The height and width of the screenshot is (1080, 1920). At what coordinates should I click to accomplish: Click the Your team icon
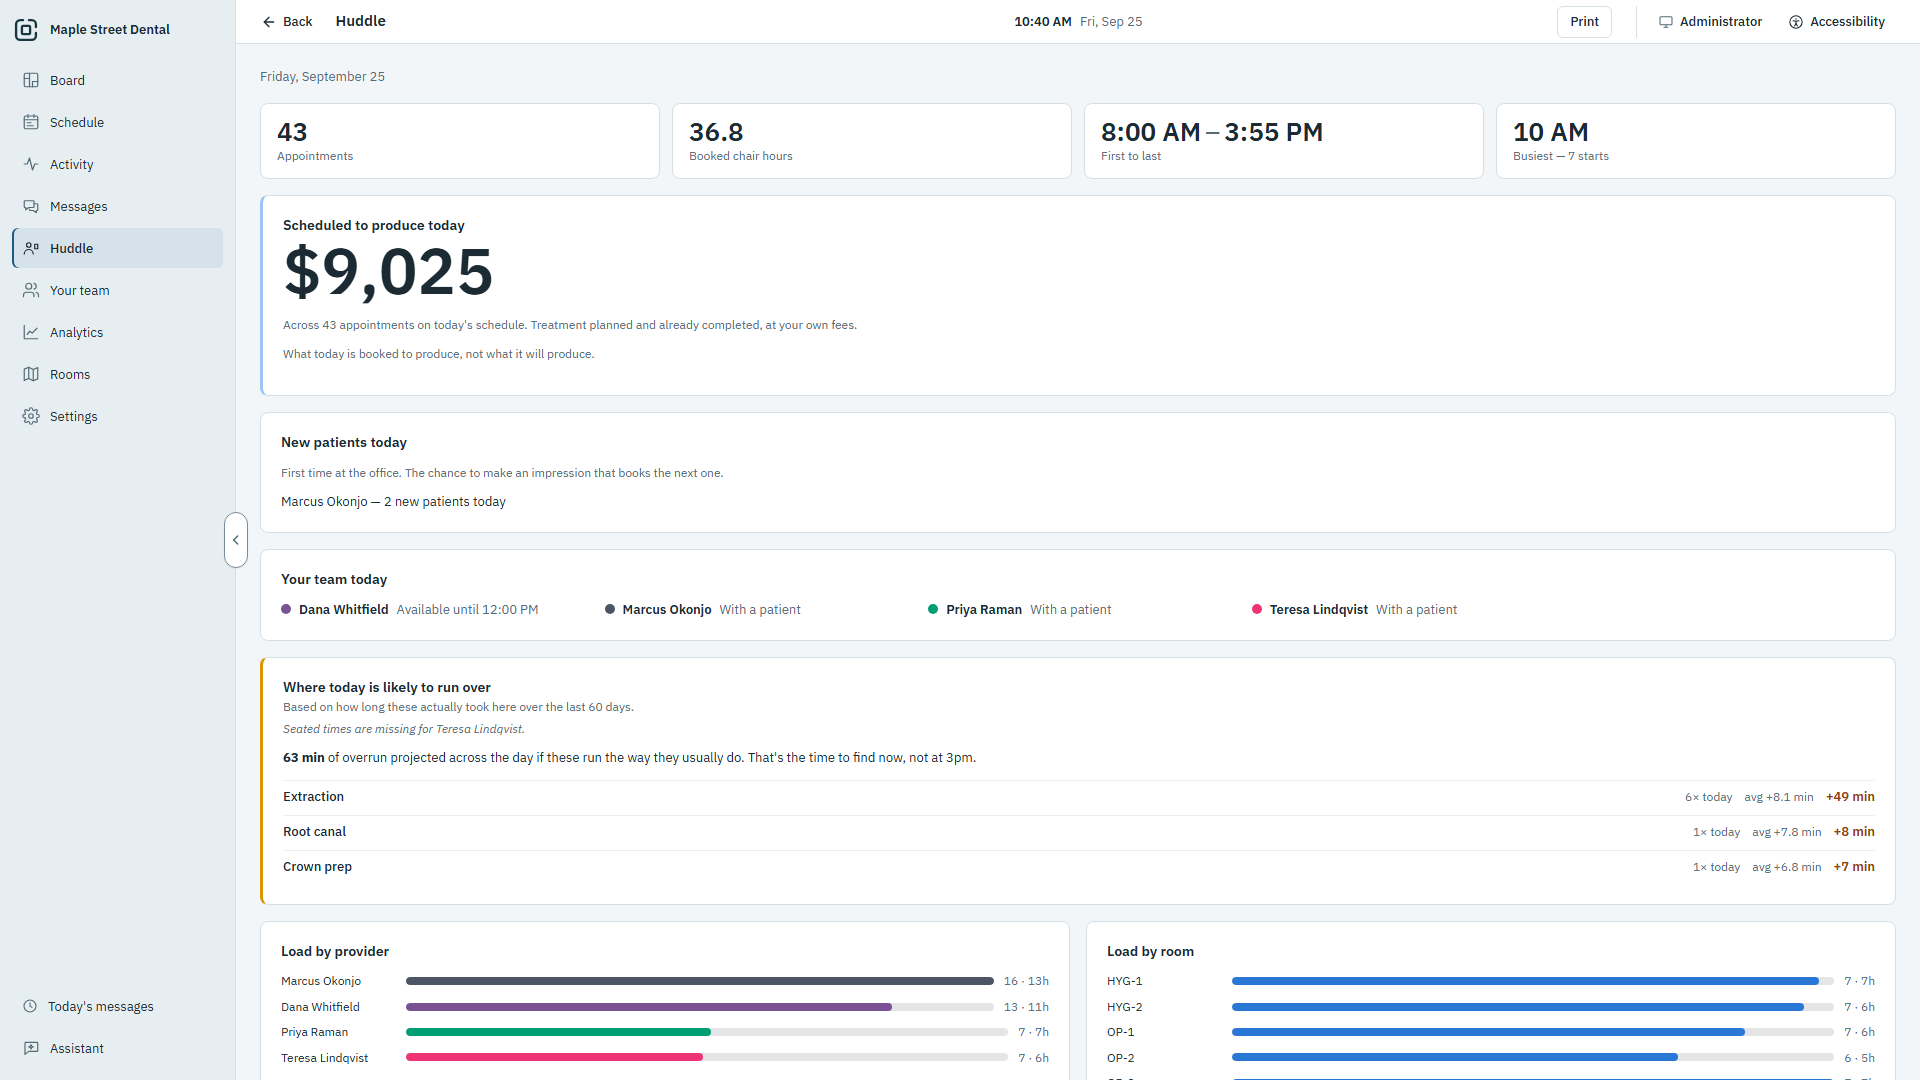point(31,290)
